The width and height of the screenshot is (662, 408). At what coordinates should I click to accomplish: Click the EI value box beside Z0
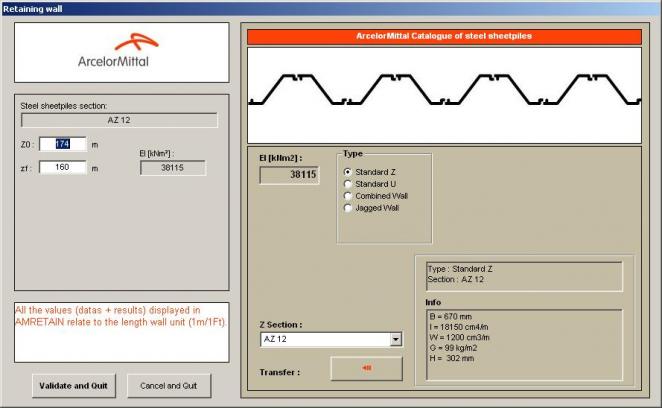(x=173, y=168)
